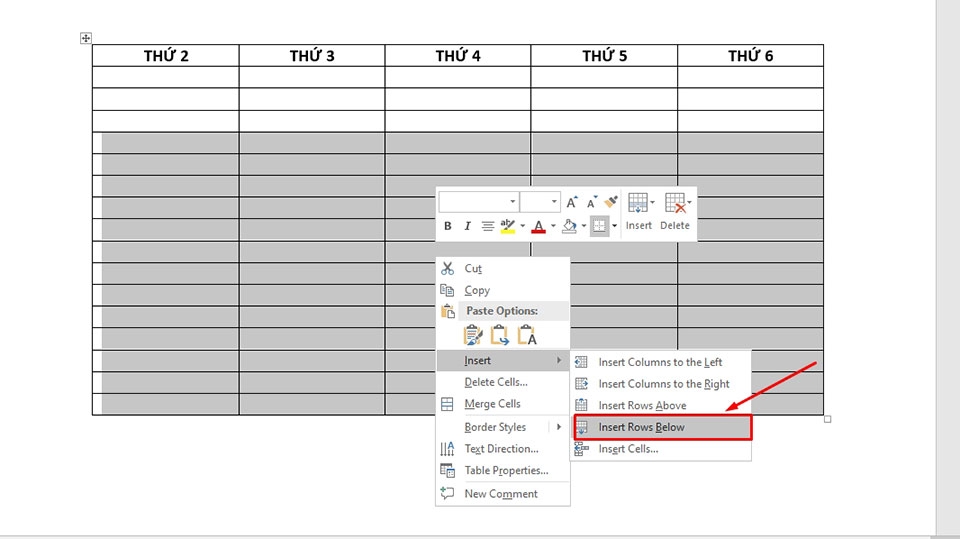Click the Insert Rows Above icon
This screenshot has height=539, width=960.
(x=582, y=405)
